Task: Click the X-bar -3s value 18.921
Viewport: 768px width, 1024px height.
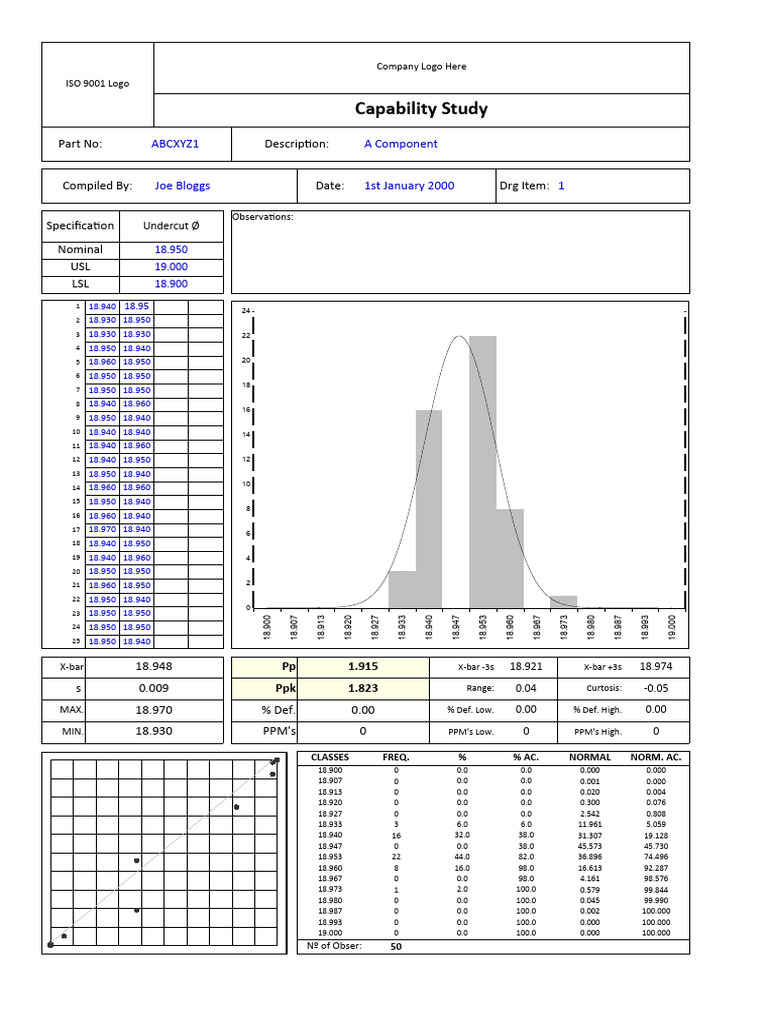Action: [526, 667]
